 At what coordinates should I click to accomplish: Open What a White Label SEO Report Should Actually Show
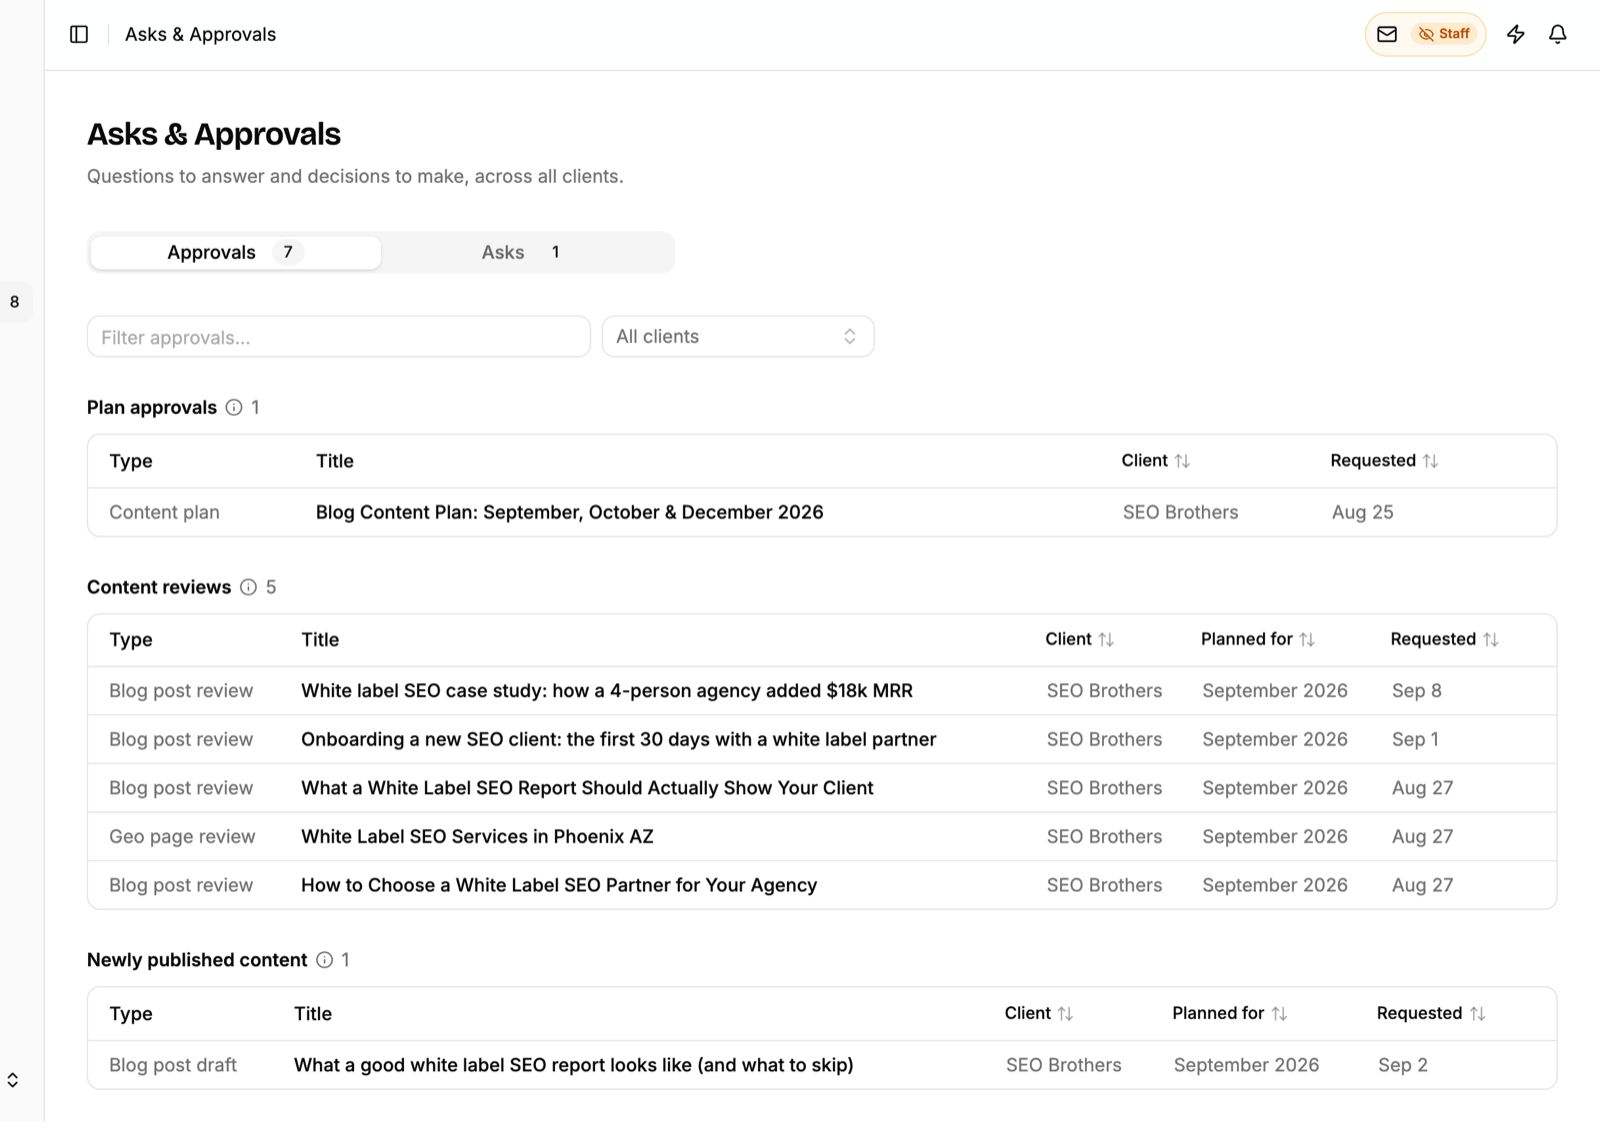587,788
